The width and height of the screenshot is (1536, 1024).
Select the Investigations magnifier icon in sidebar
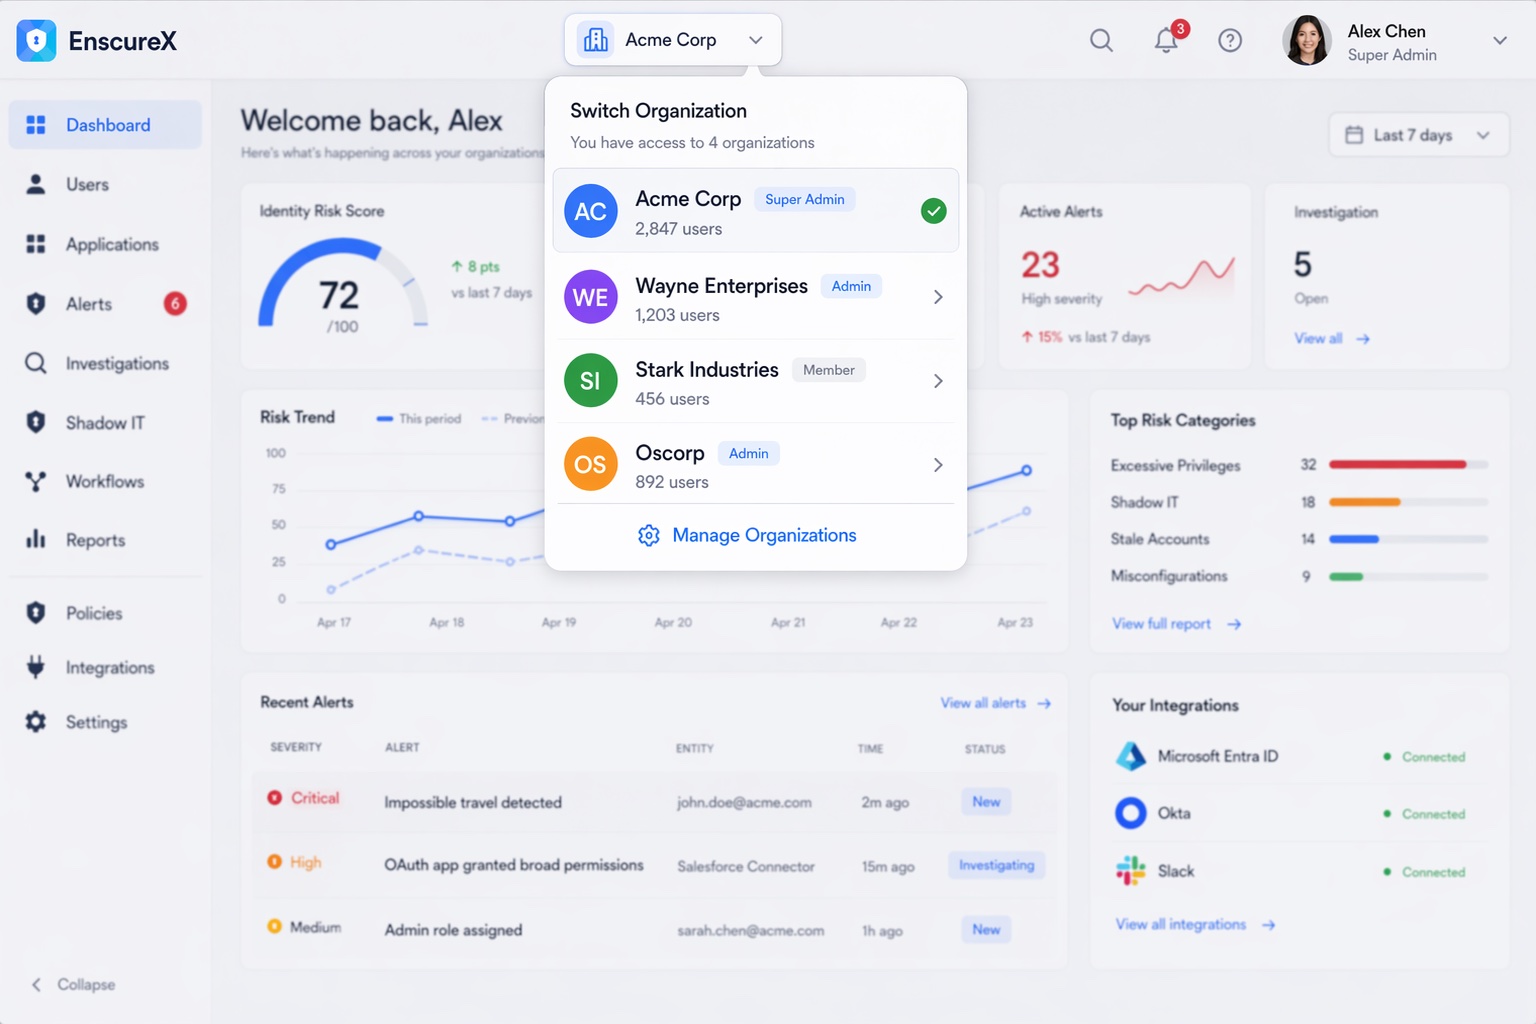tap(35, 363)
